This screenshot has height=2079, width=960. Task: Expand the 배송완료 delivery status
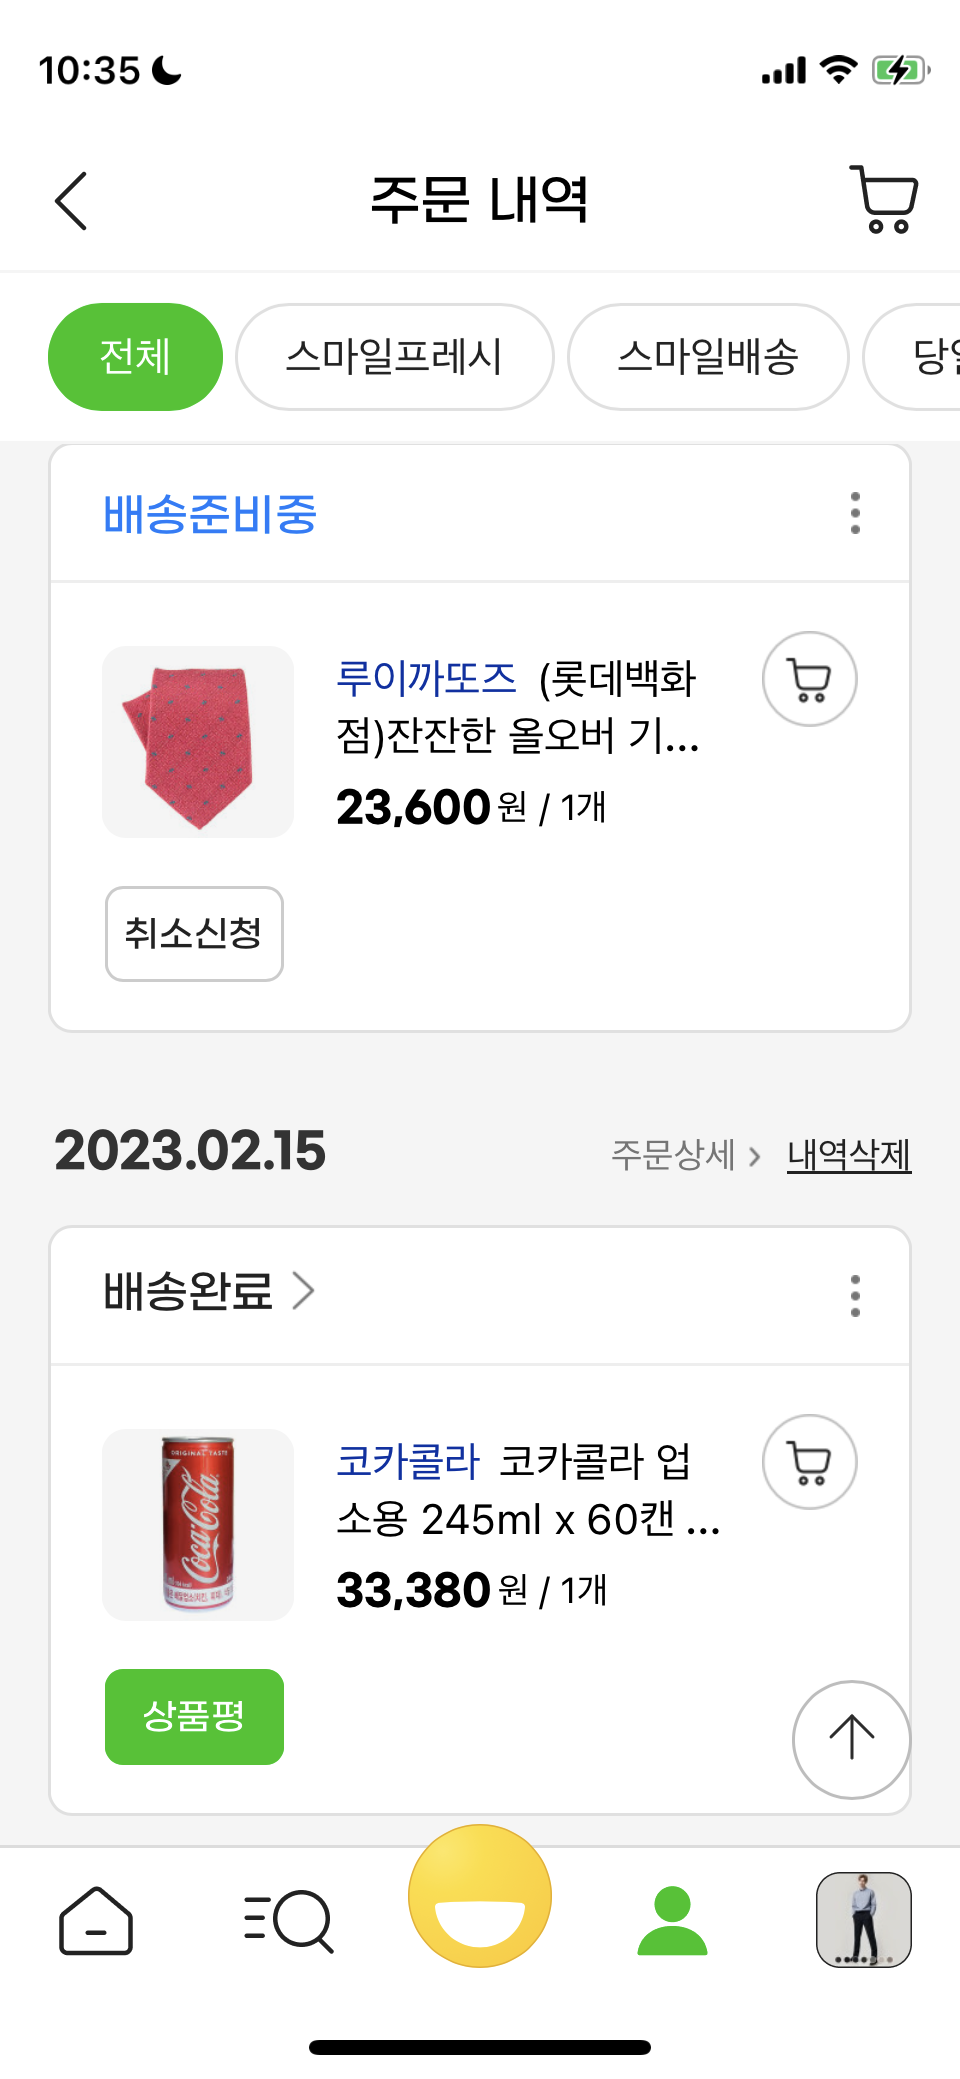pyautogui.click(x=210, y=1291)
